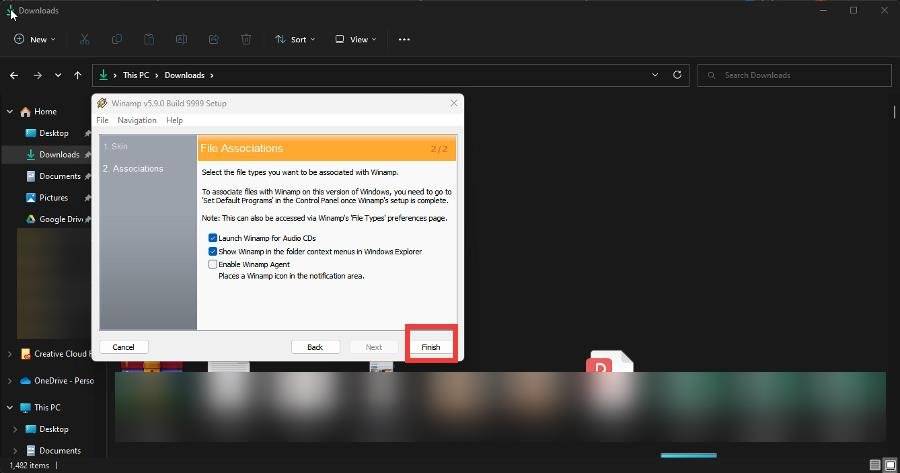
Task: Go up one folder level arrow
Action: (77, 75)
